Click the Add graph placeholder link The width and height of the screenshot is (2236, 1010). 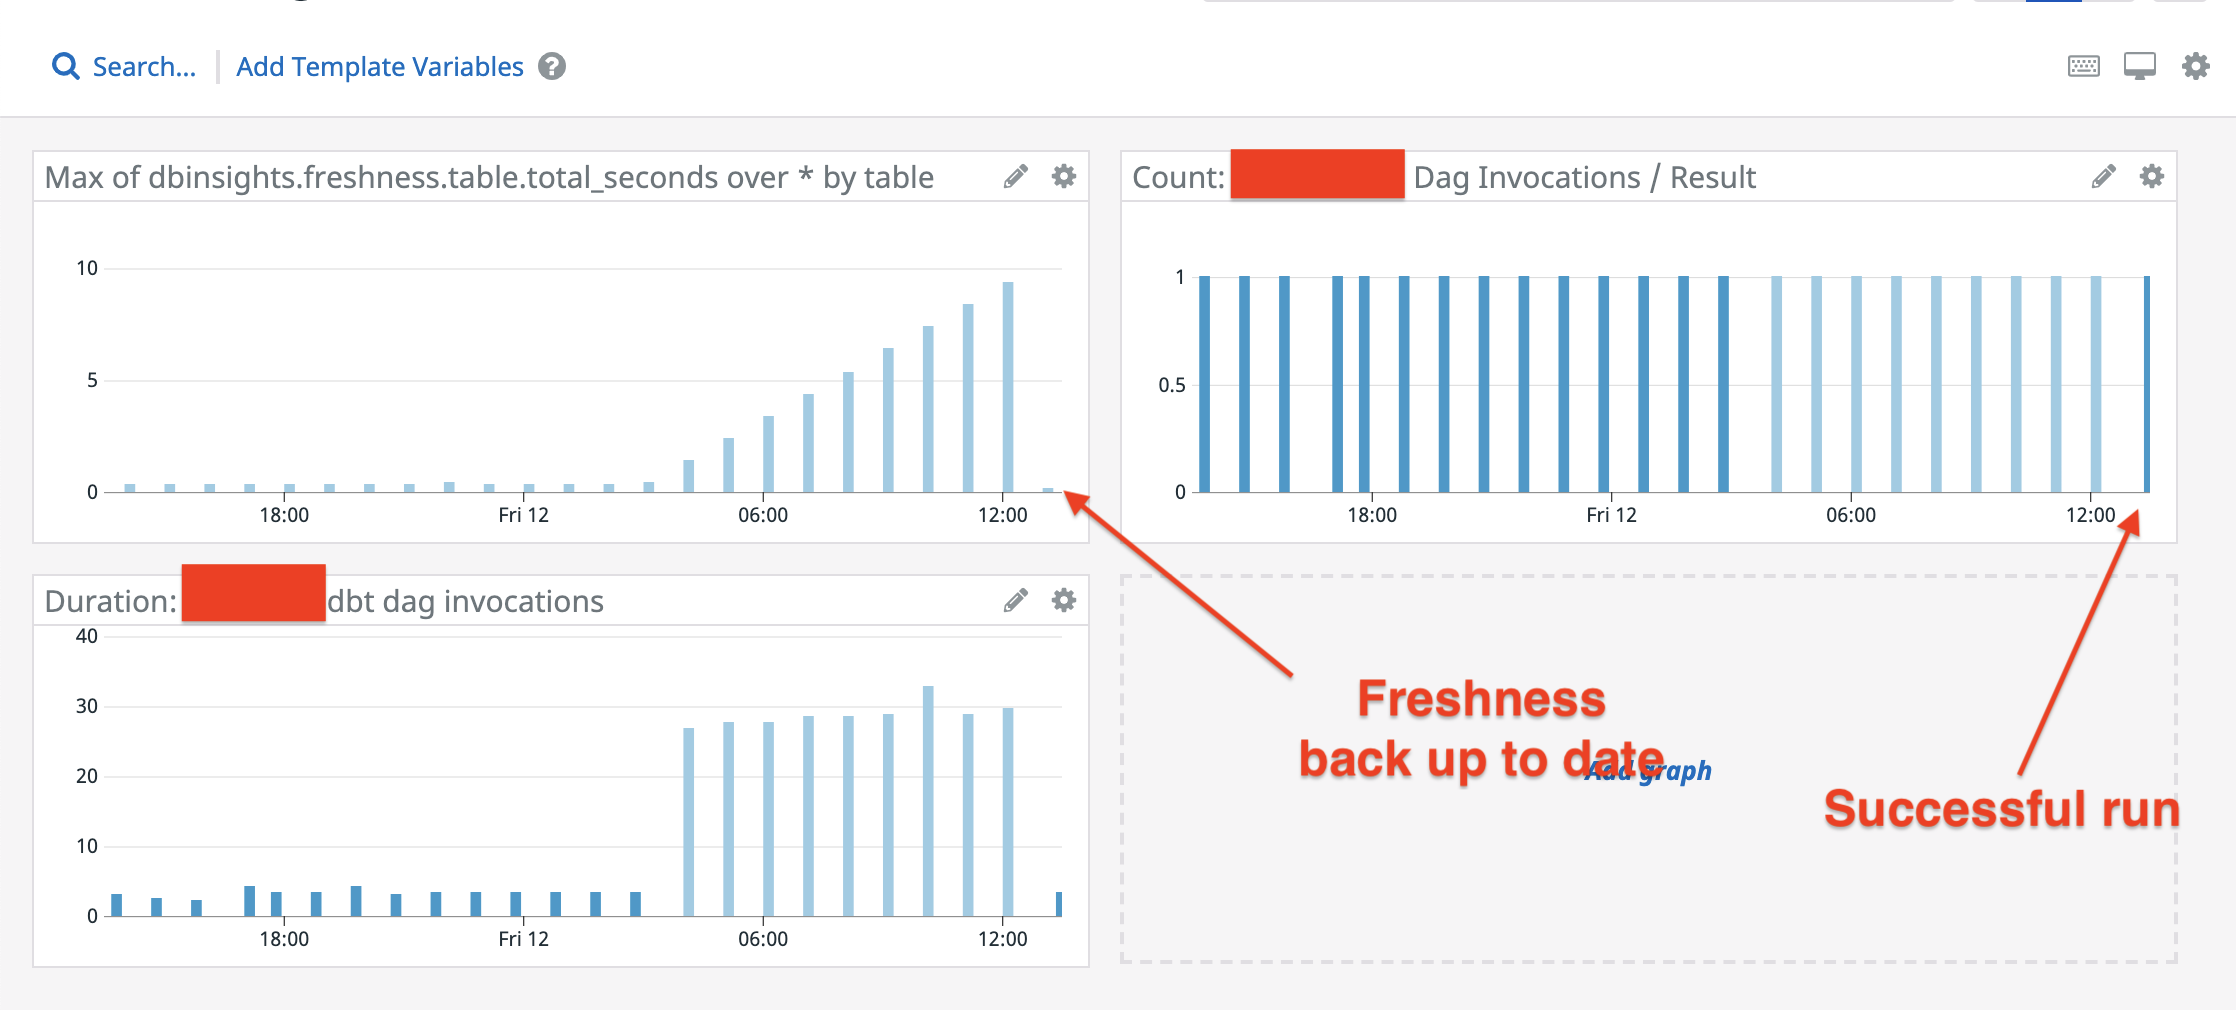click(1648, 771)
